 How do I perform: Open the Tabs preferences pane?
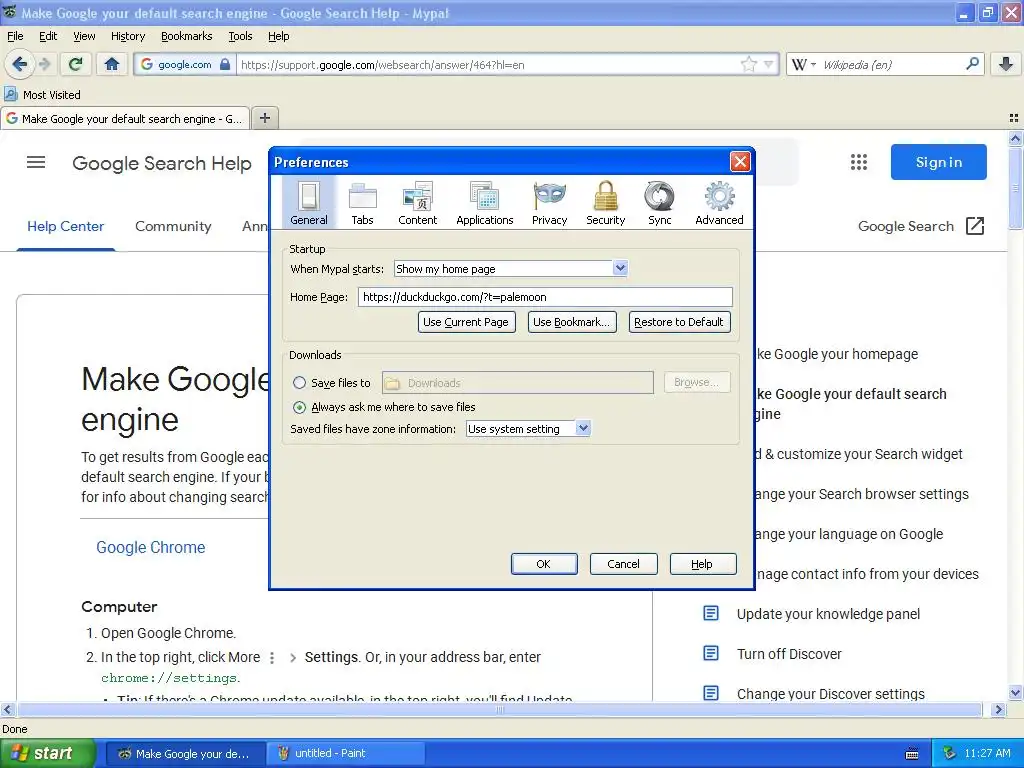point(362,203)
